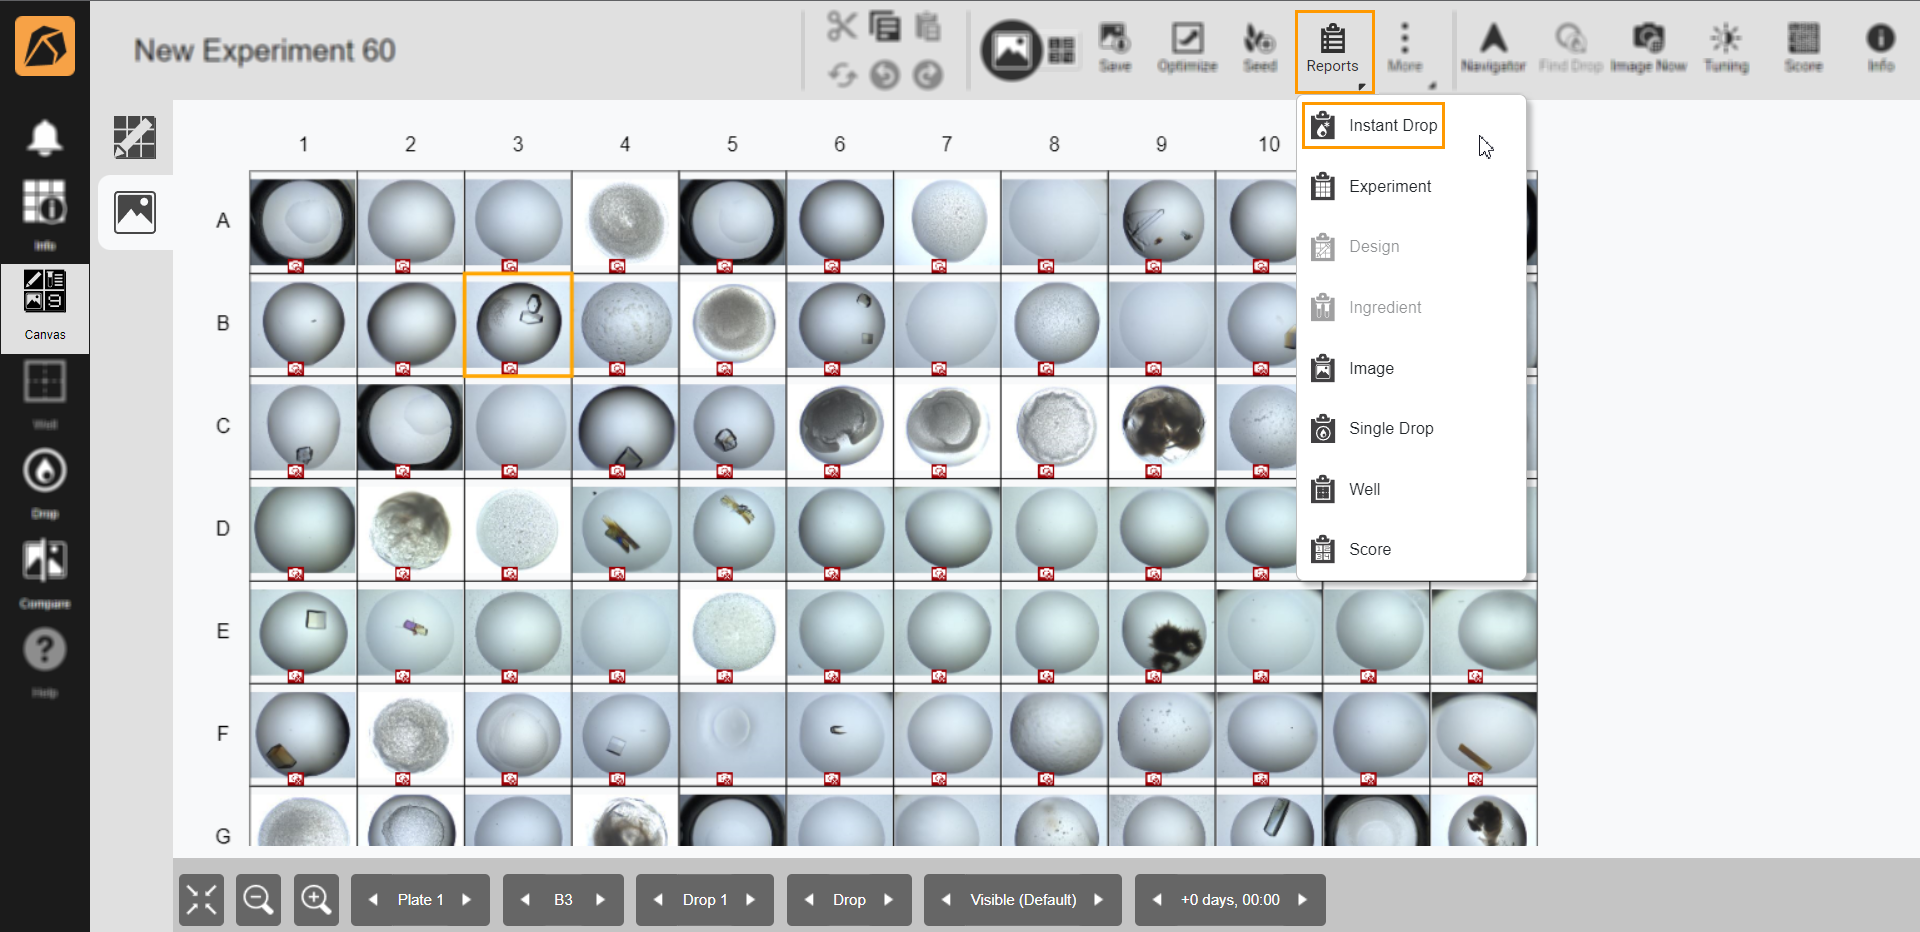
Task: Click the fit-to-screen zoom button
Action: click(201, 900)
